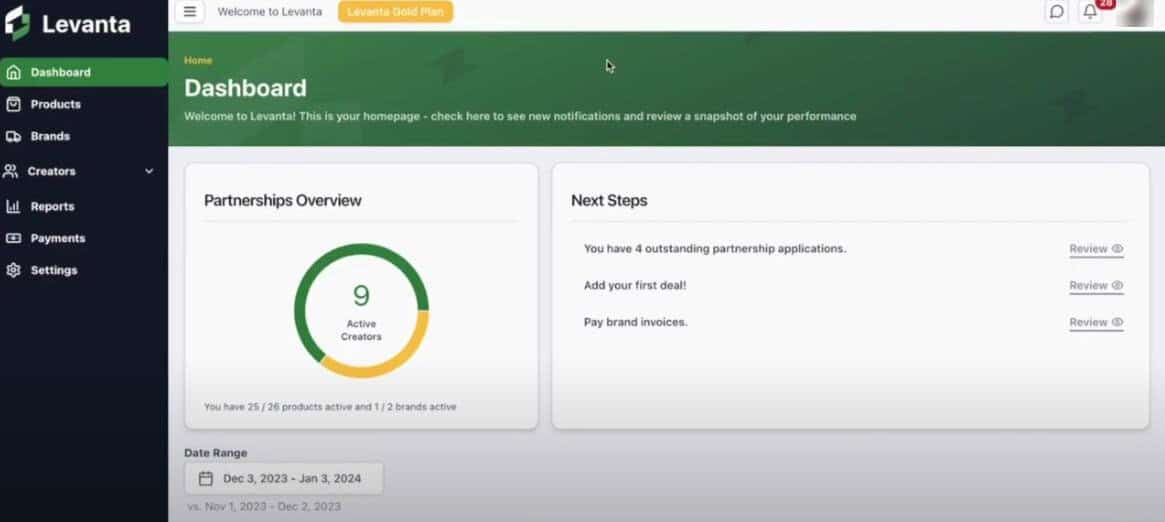Open the notifications bell icon

click(x=1090, y=12)
